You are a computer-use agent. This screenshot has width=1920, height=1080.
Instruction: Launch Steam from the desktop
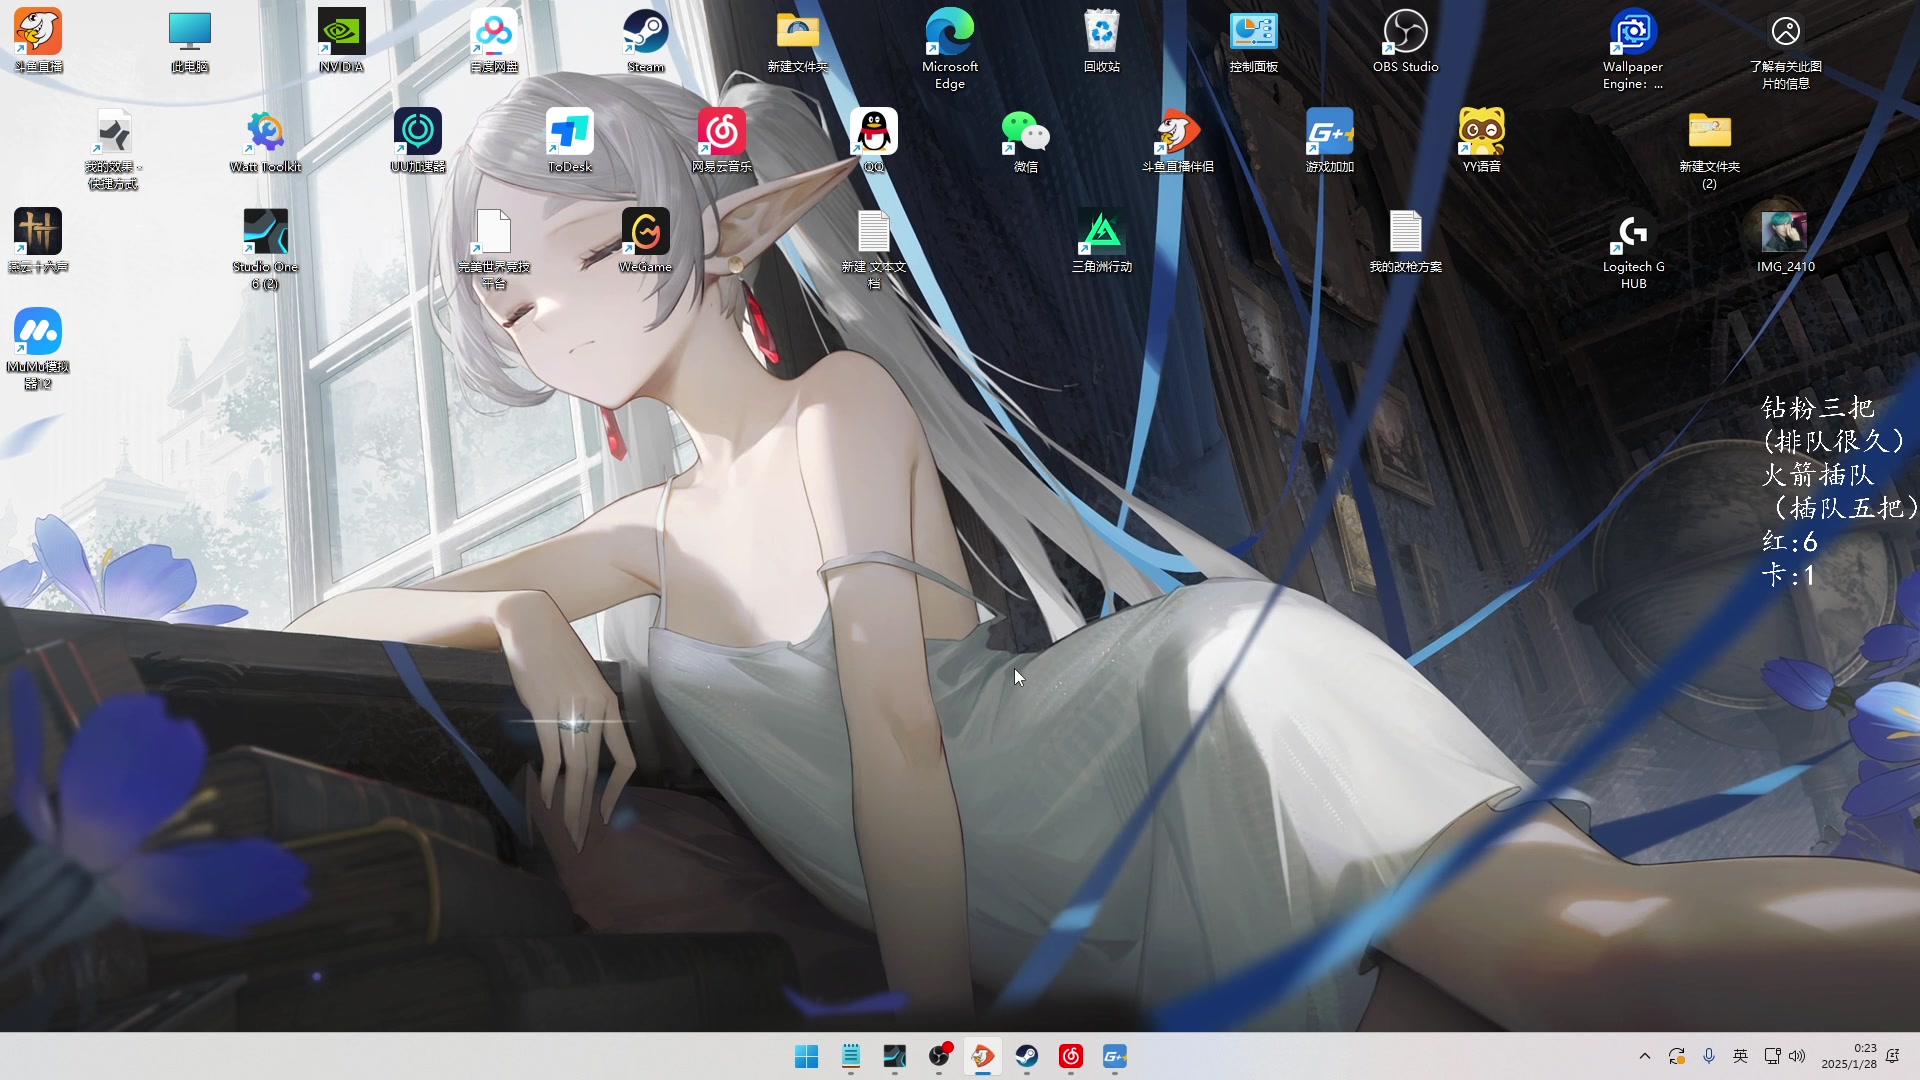[646, 41]
